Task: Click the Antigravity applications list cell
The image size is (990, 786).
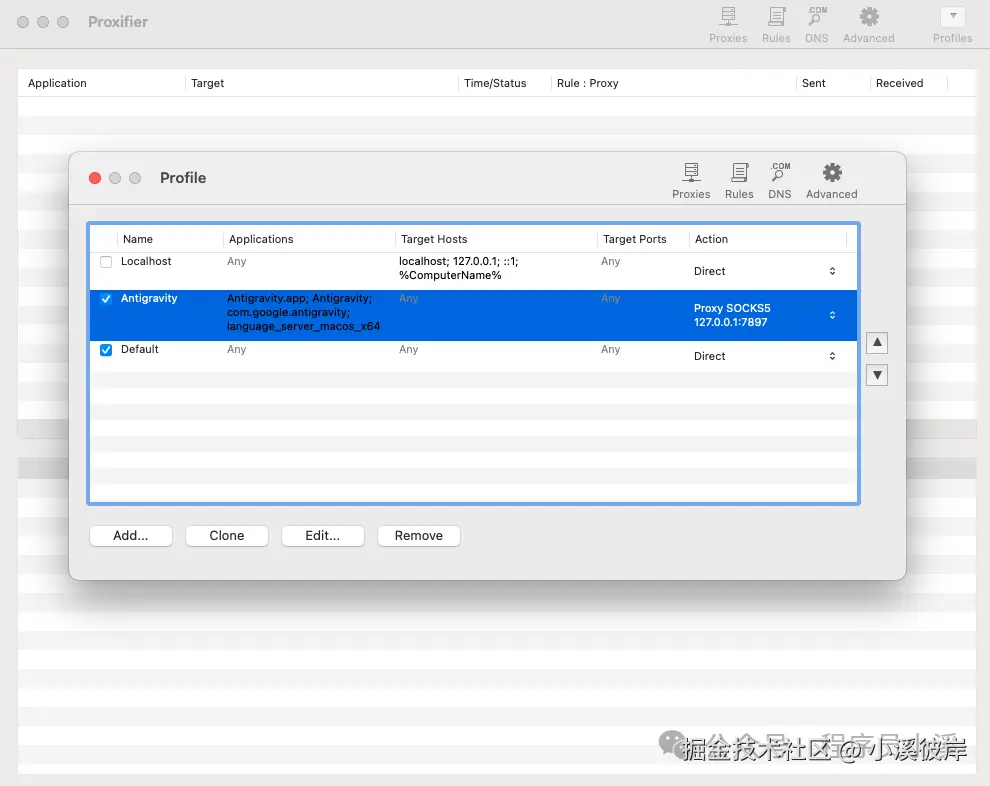Action: [303, 313]
